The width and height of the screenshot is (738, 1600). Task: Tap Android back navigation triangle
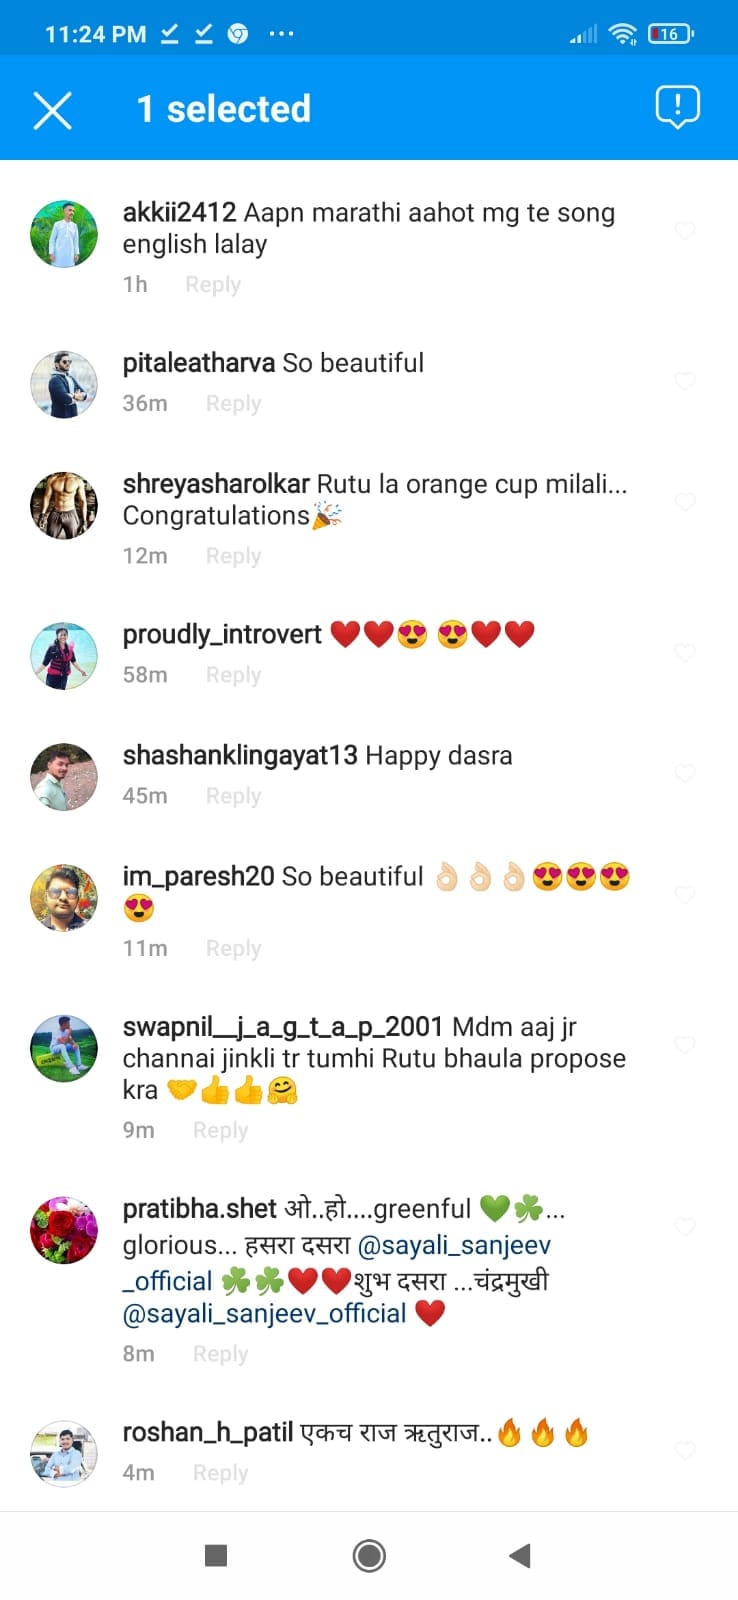519,1555
